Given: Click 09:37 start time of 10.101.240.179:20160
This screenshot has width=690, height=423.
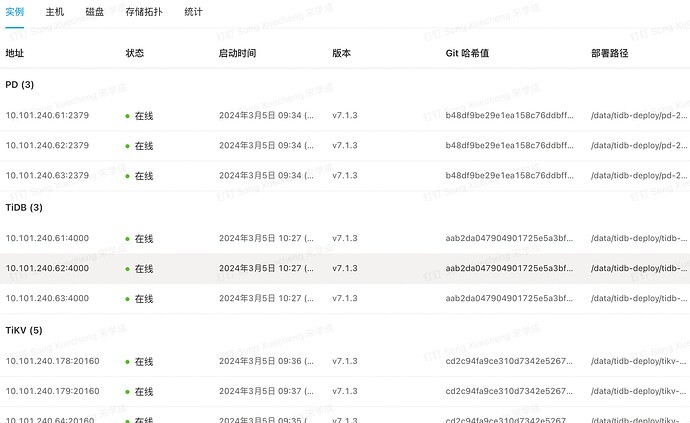Looking at the screenshot, I should (266, 391).
